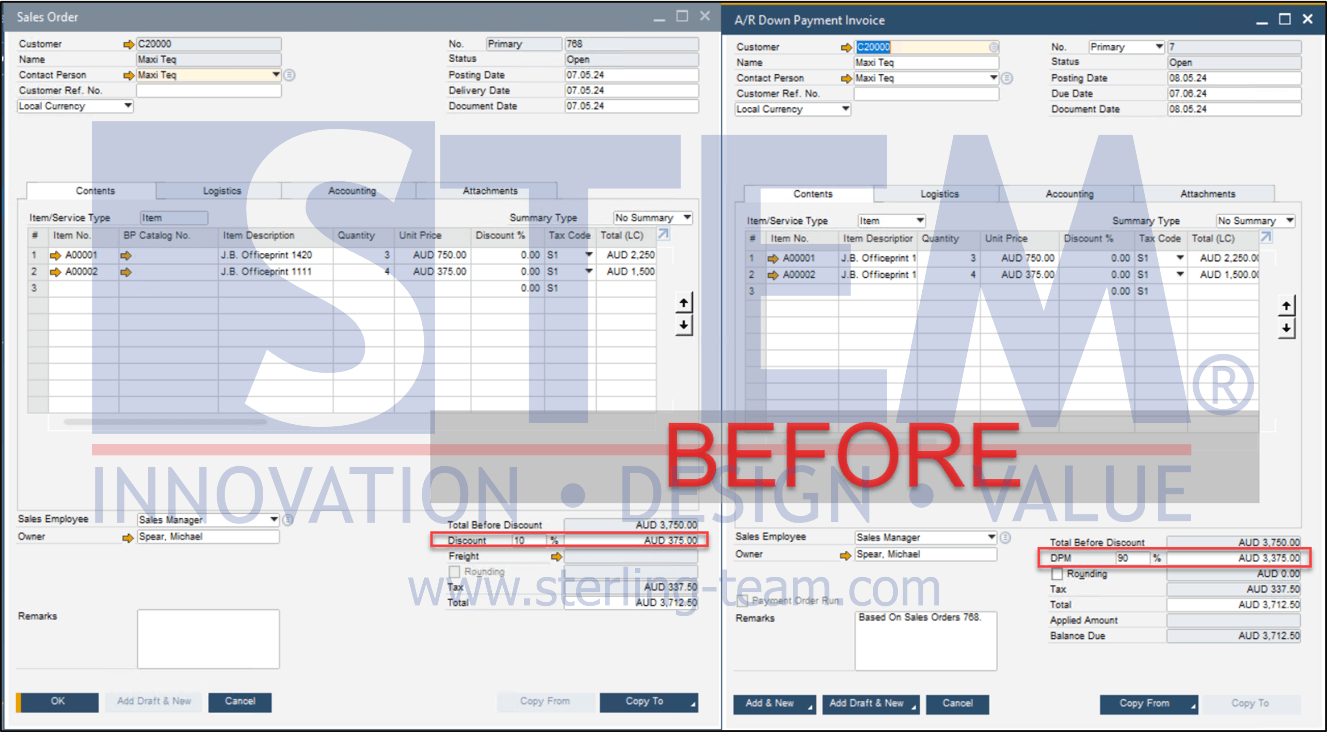Screen dimensions: 1327x732
Task: Move row down in Sales Order
Action: point(684,326)
